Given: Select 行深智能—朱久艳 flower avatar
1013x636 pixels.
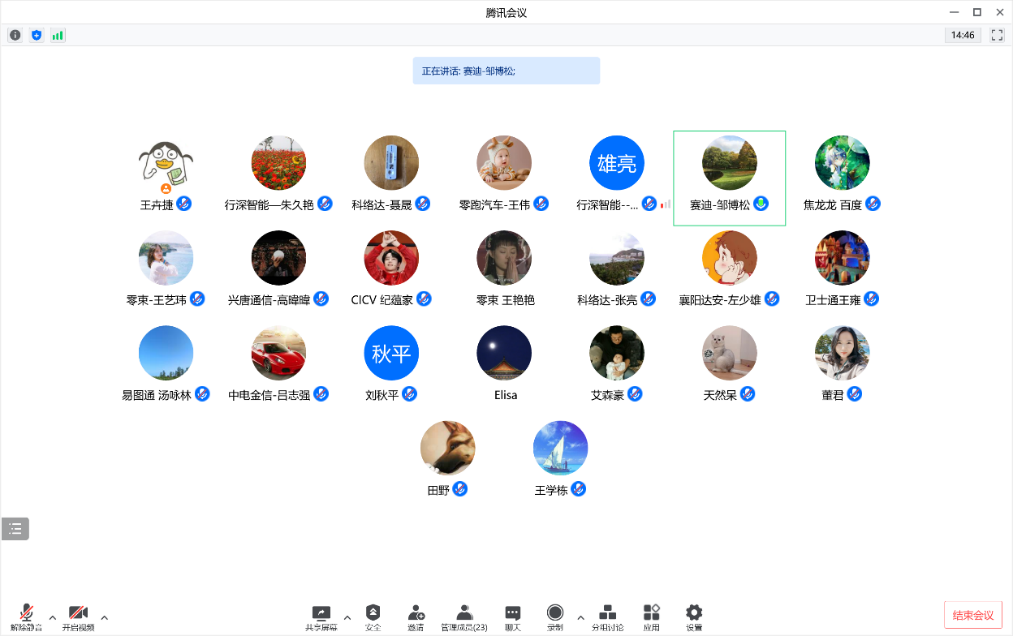Looking at the screenshot, I should pyautogui.click(x=278, y=163).
